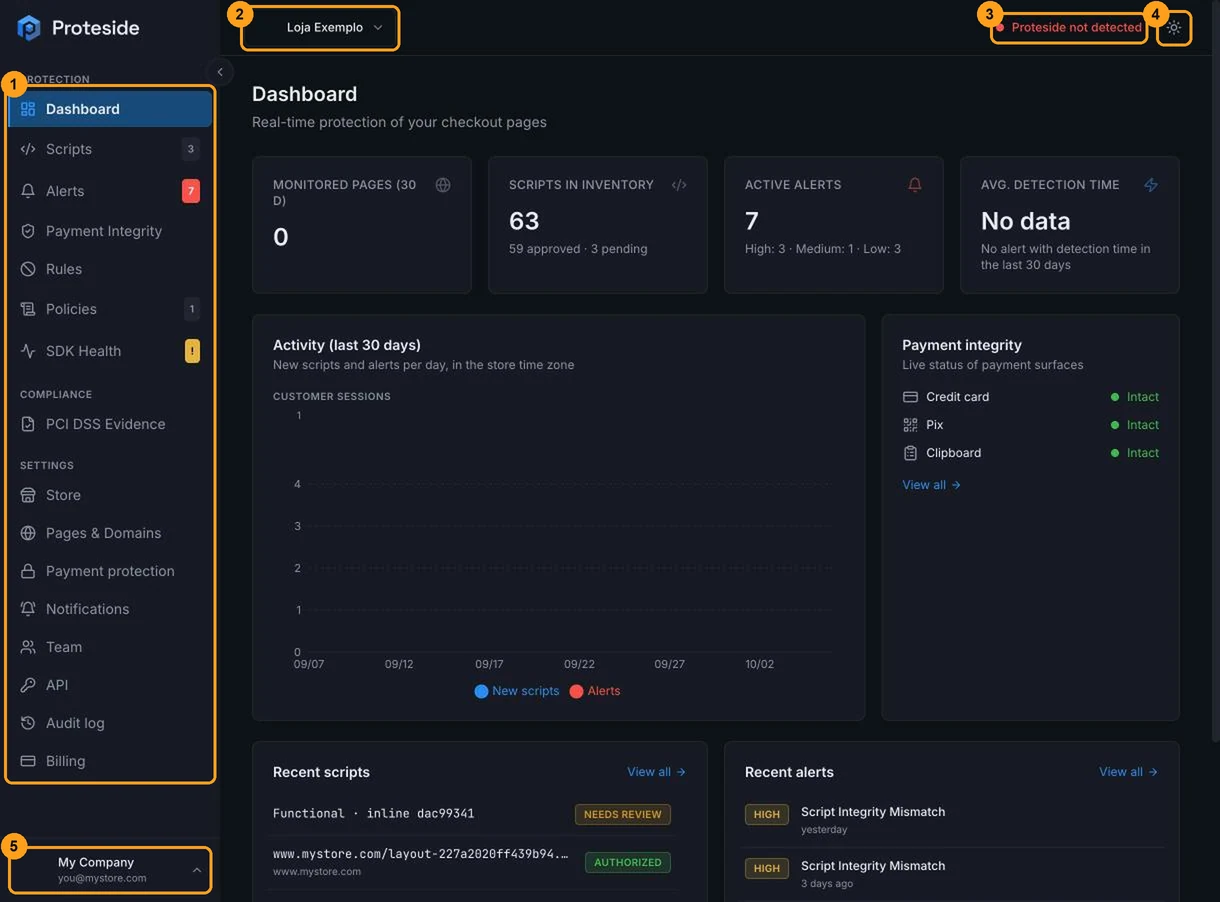This screenshot has height=902, width=1220.
Task: Click View all in Recent alerts
Action: (x=1128, y=772)
